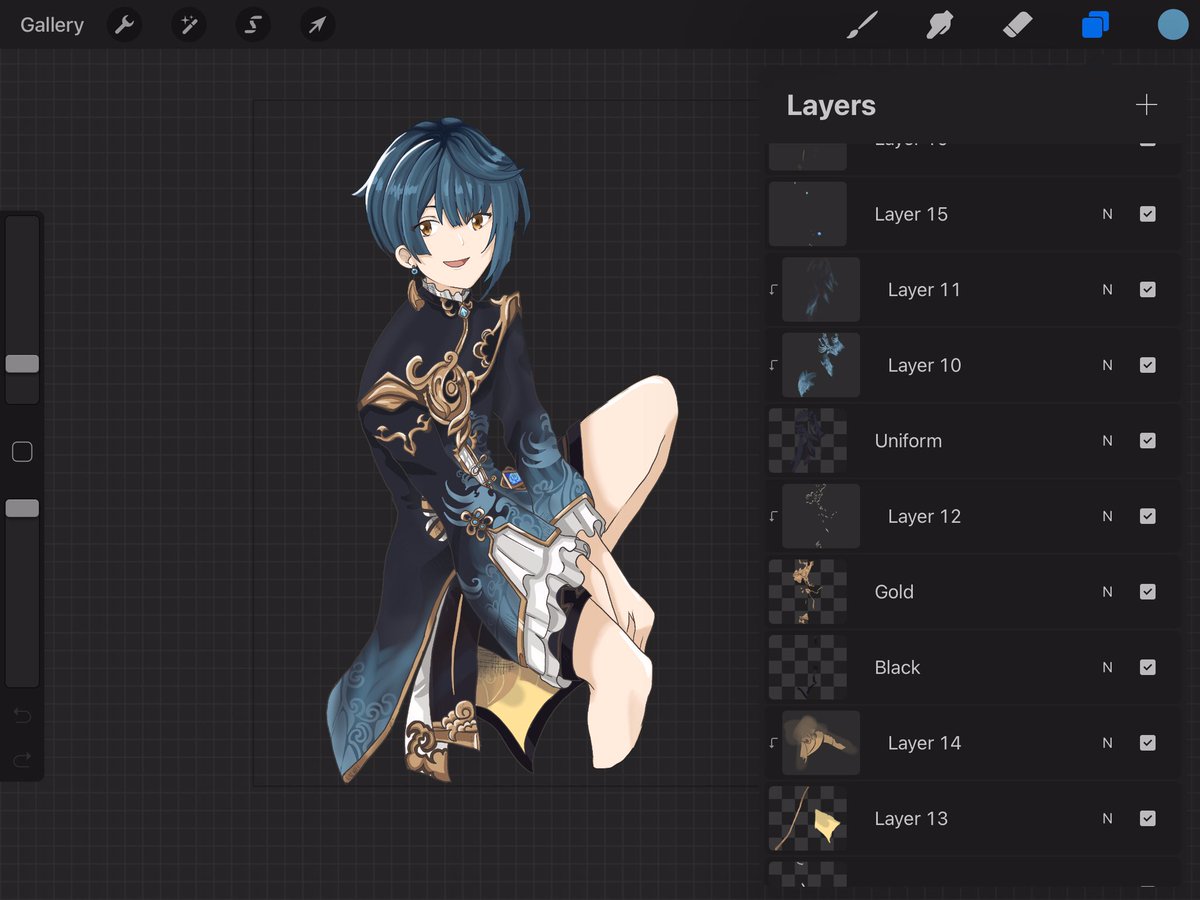
Task: Select the Brush tool
Action: coord(862,25)
